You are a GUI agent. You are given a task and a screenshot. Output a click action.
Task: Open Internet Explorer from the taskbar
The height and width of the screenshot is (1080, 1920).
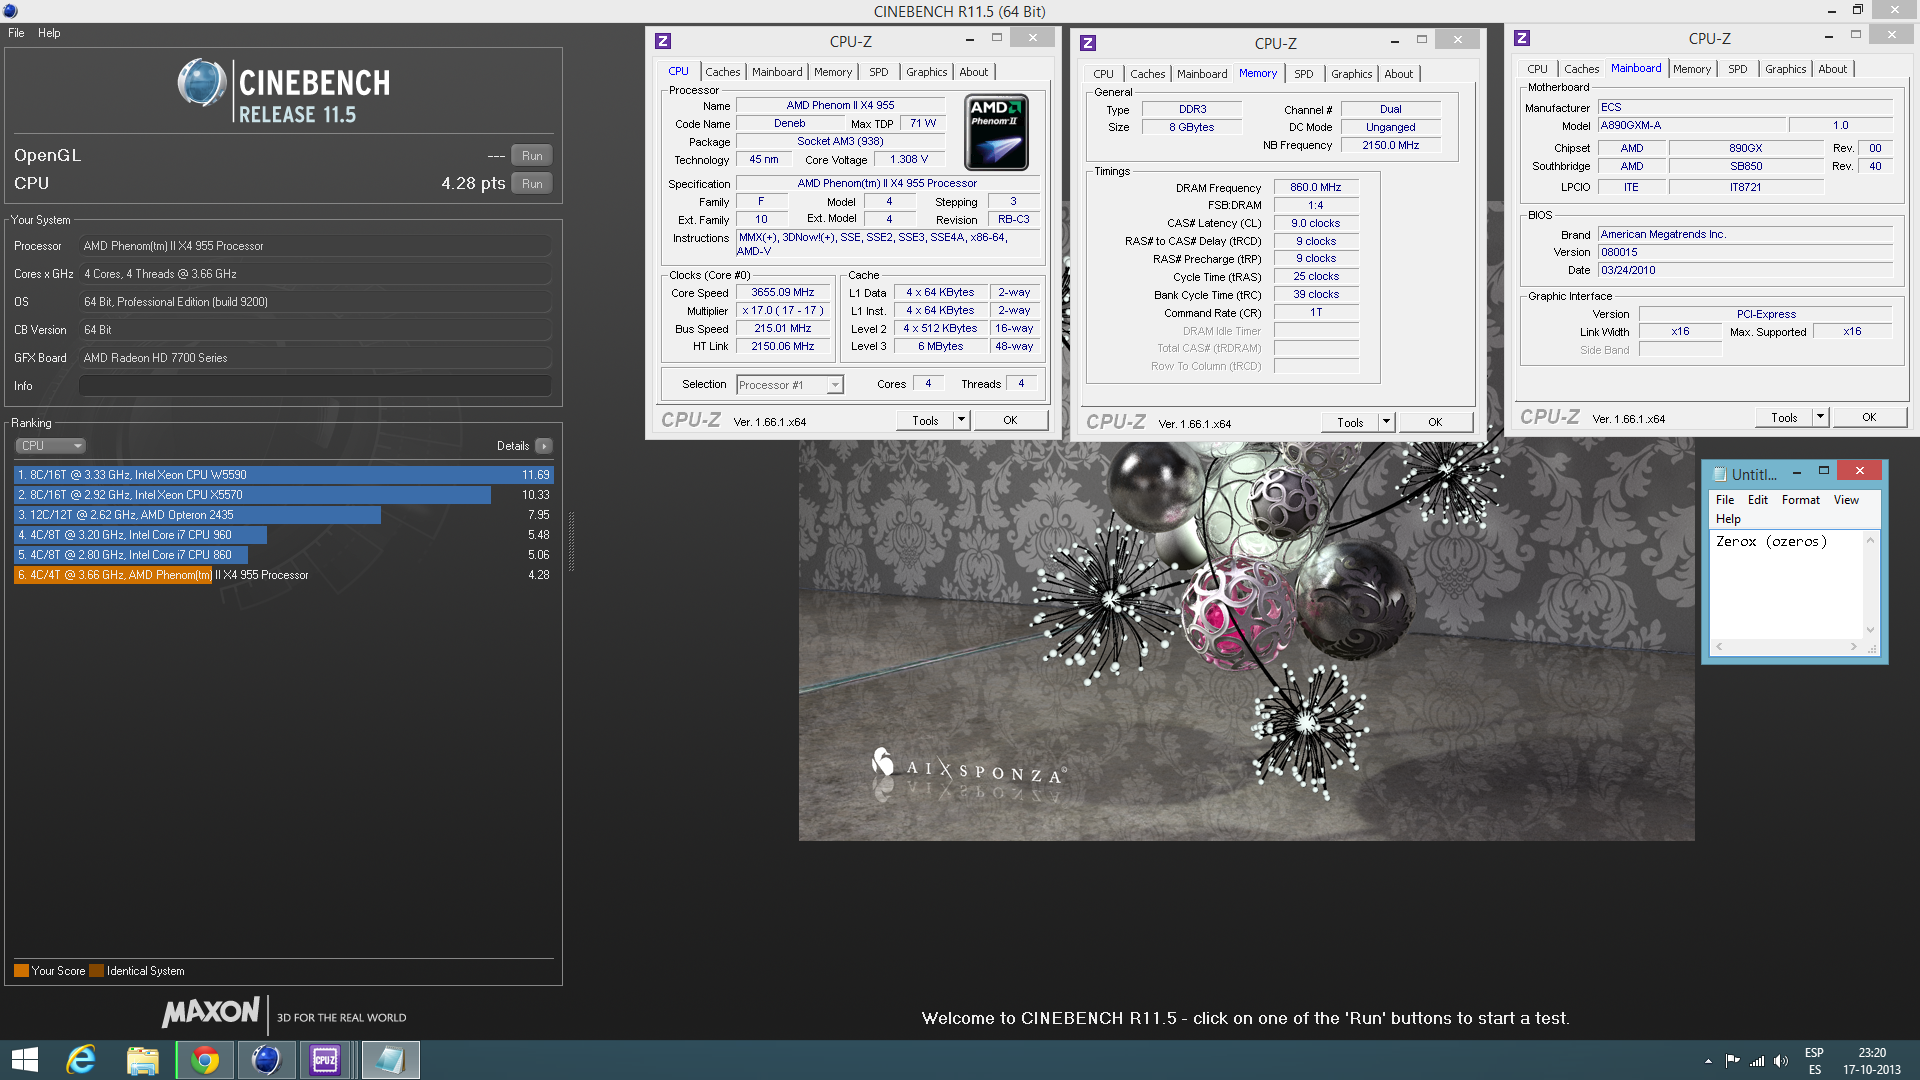point(81,1060)
